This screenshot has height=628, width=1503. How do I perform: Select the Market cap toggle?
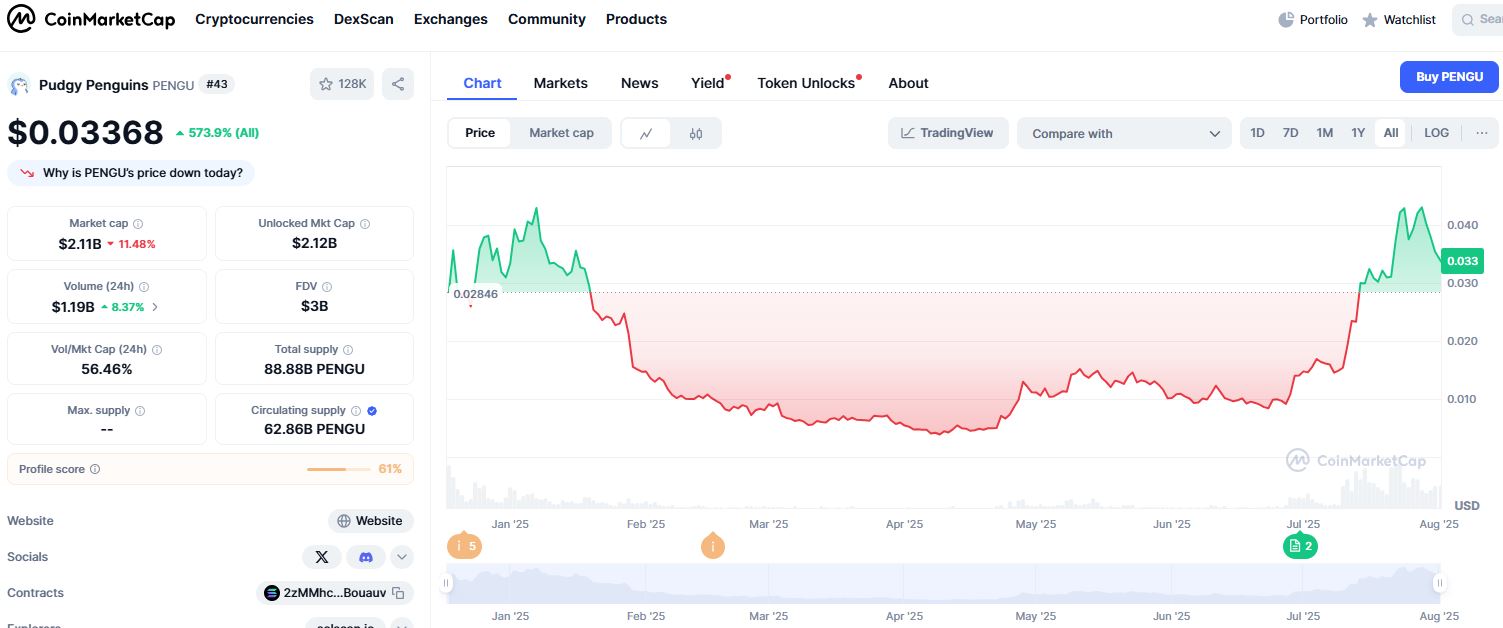coord(561,133)
